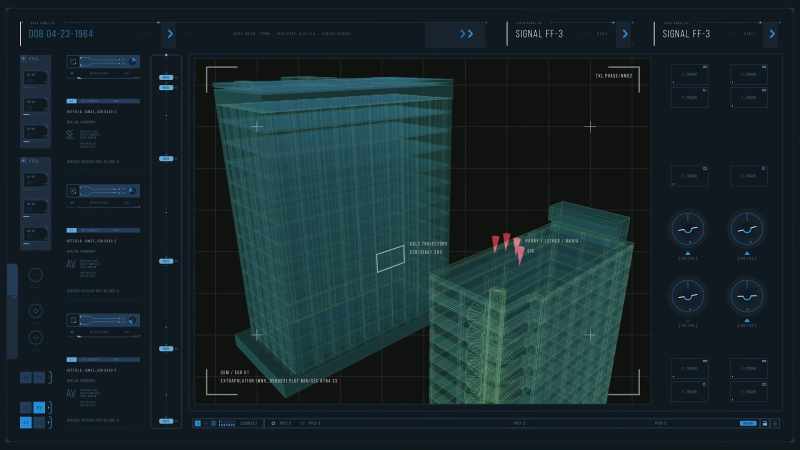Click the lowest circle icon in left sidebar
The height and width of the screenshot is (450, 800).
tap(35, 338)
